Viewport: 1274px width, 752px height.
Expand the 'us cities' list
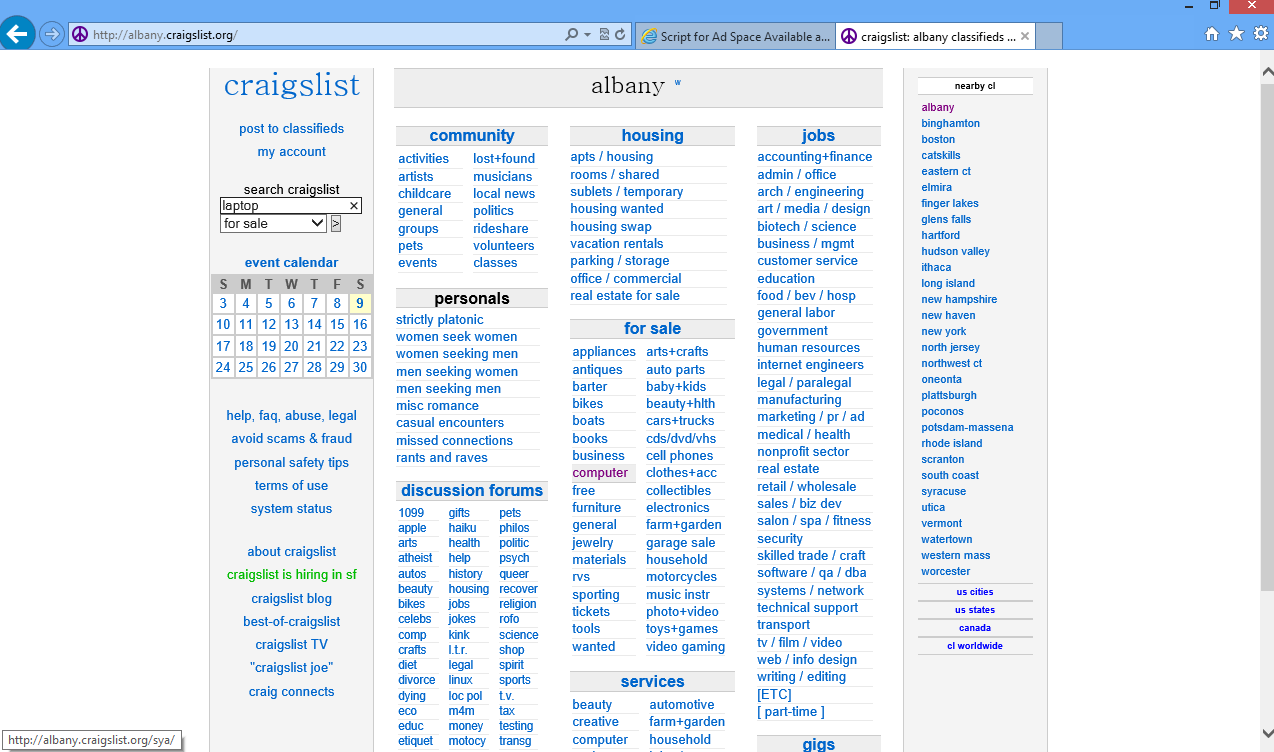click(975, 592)
